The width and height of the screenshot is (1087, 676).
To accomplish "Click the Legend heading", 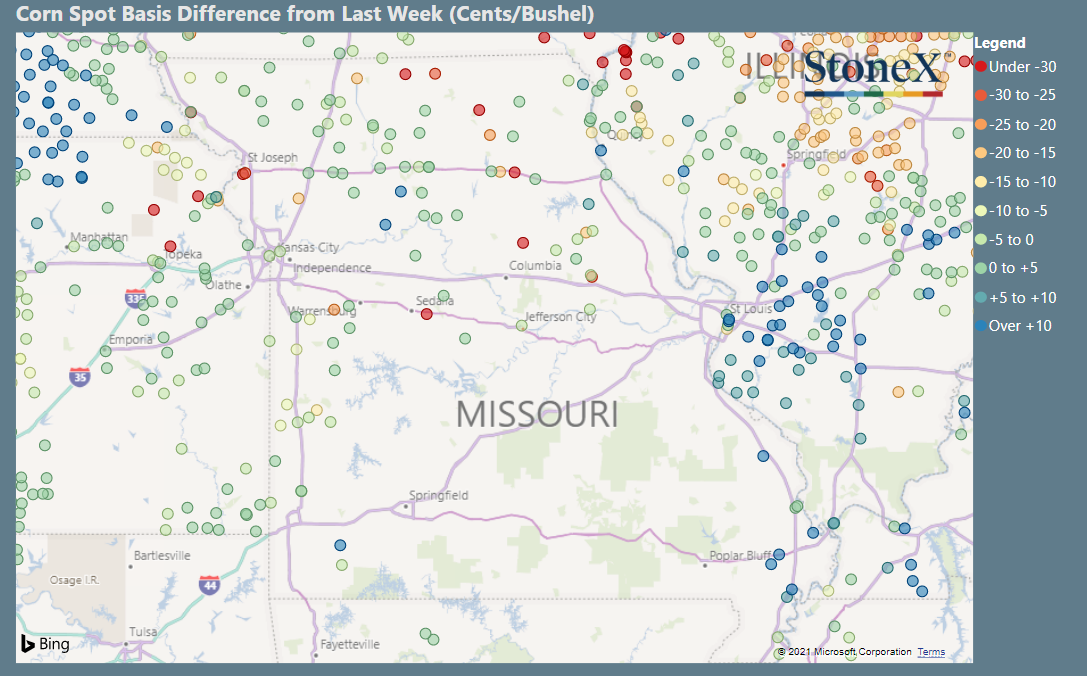I will click(1000, 43).
